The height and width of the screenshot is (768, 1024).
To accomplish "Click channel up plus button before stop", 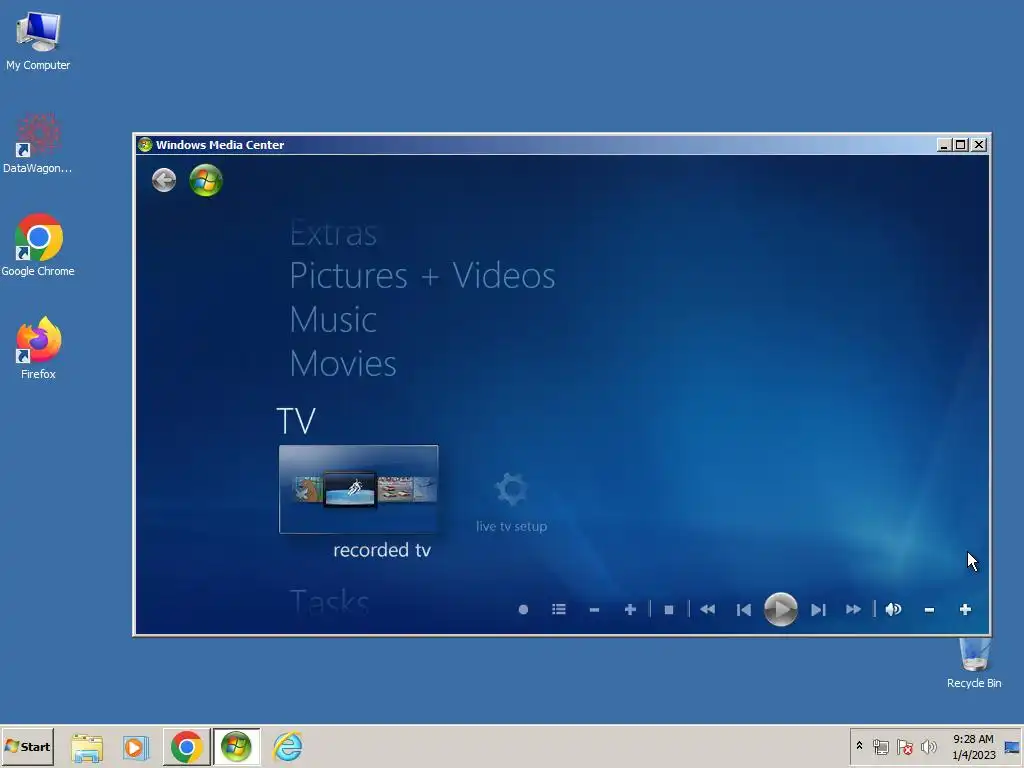I will 630,609.
